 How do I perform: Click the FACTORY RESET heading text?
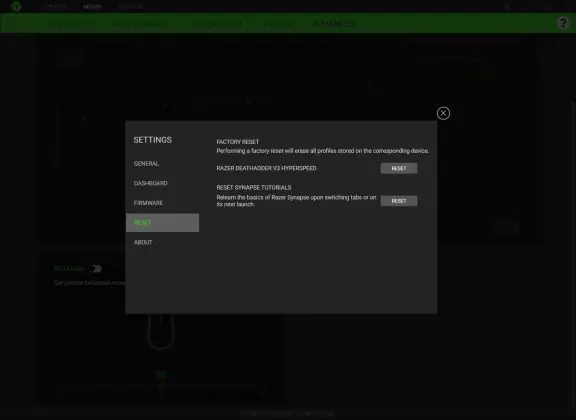[238, 141]
